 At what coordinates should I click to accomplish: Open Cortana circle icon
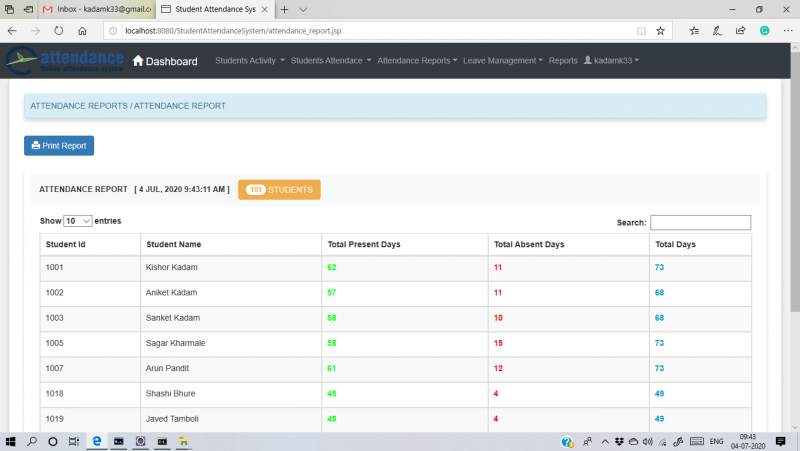(53, 442)
